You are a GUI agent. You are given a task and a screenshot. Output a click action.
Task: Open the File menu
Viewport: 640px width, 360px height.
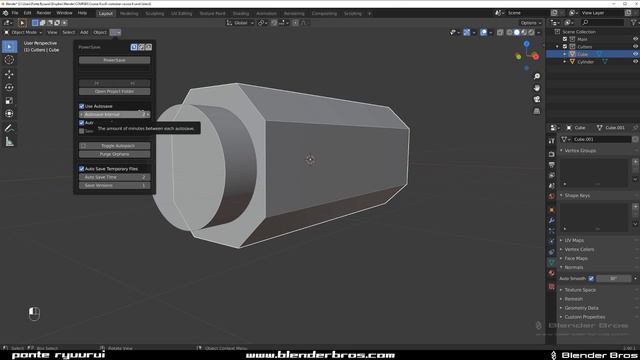(x=15, y=13)
